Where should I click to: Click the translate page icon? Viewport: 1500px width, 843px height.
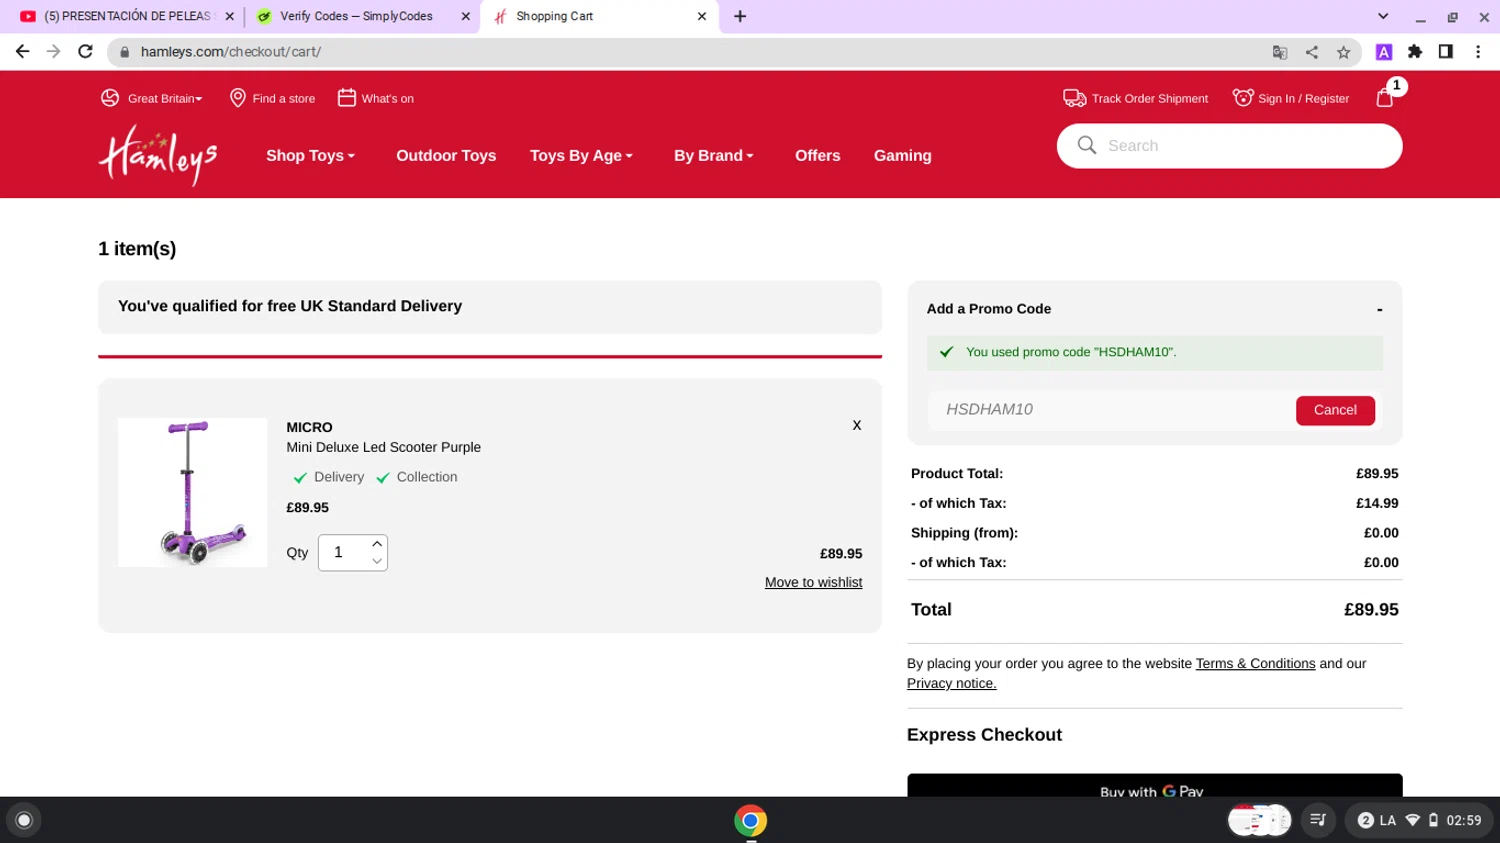(1279, 52)
